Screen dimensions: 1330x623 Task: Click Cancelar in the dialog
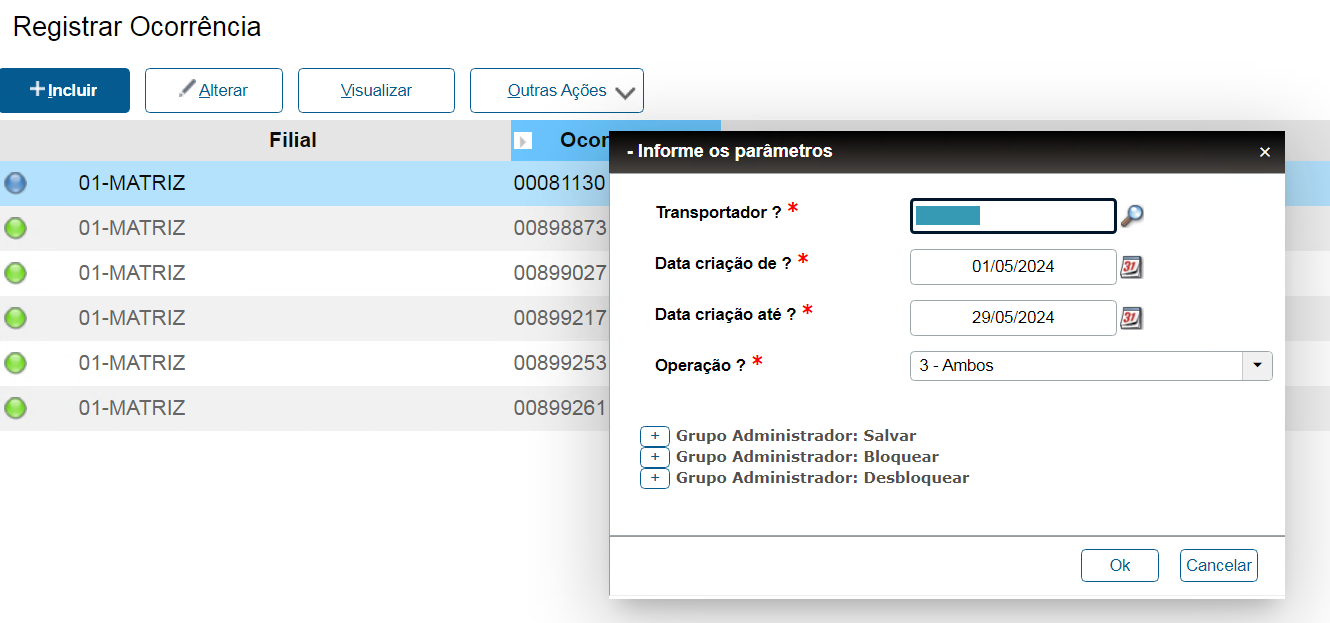point(1219,565)
